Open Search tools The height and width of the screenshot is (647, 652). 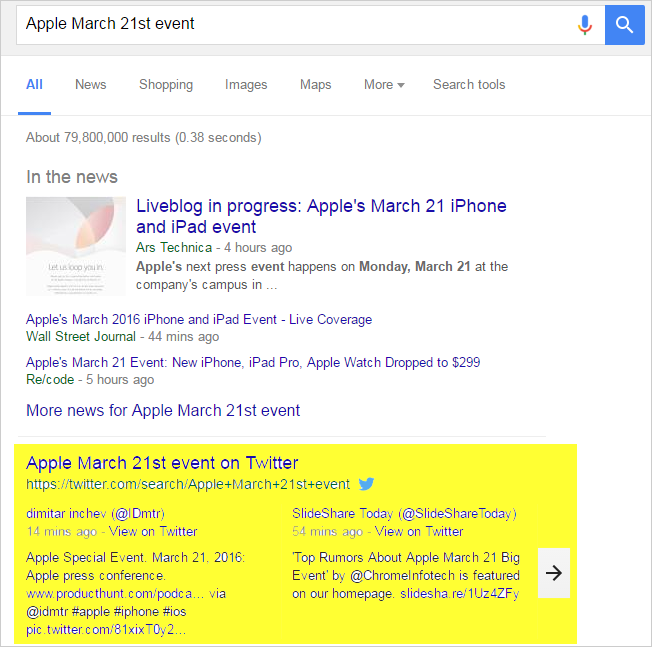coord(469,84)
